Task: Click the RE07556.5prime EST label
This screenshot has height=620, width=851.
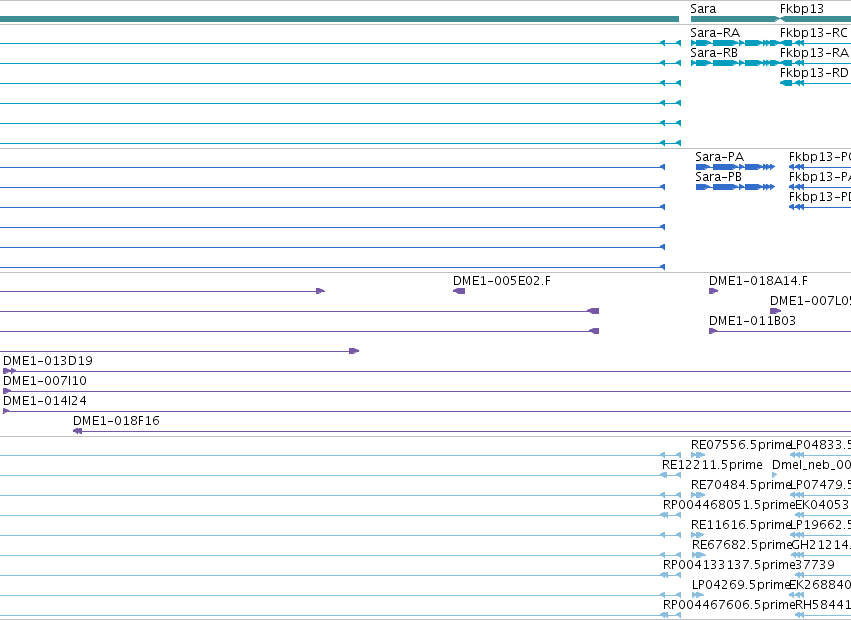Action: pos(741,445)
